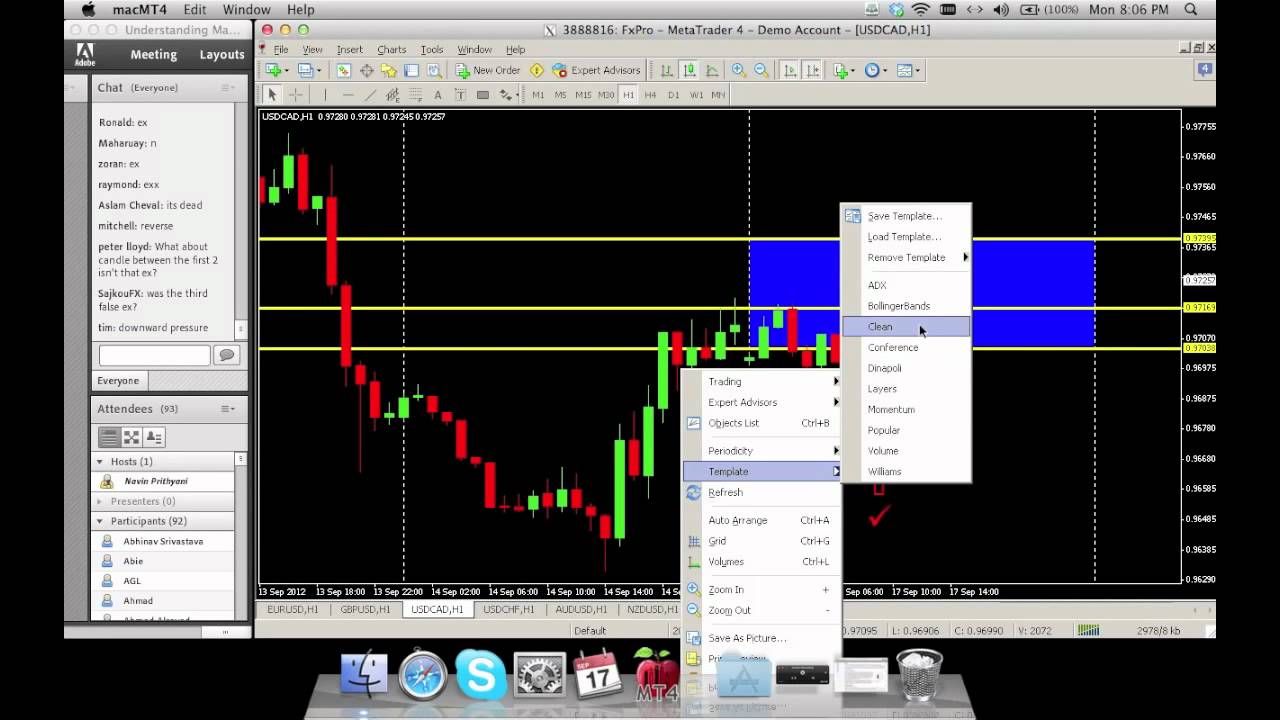This screenshot has width=1280, height=720.
Task: Select the vertical line drawing tool
Action: [x=325, y=95]
